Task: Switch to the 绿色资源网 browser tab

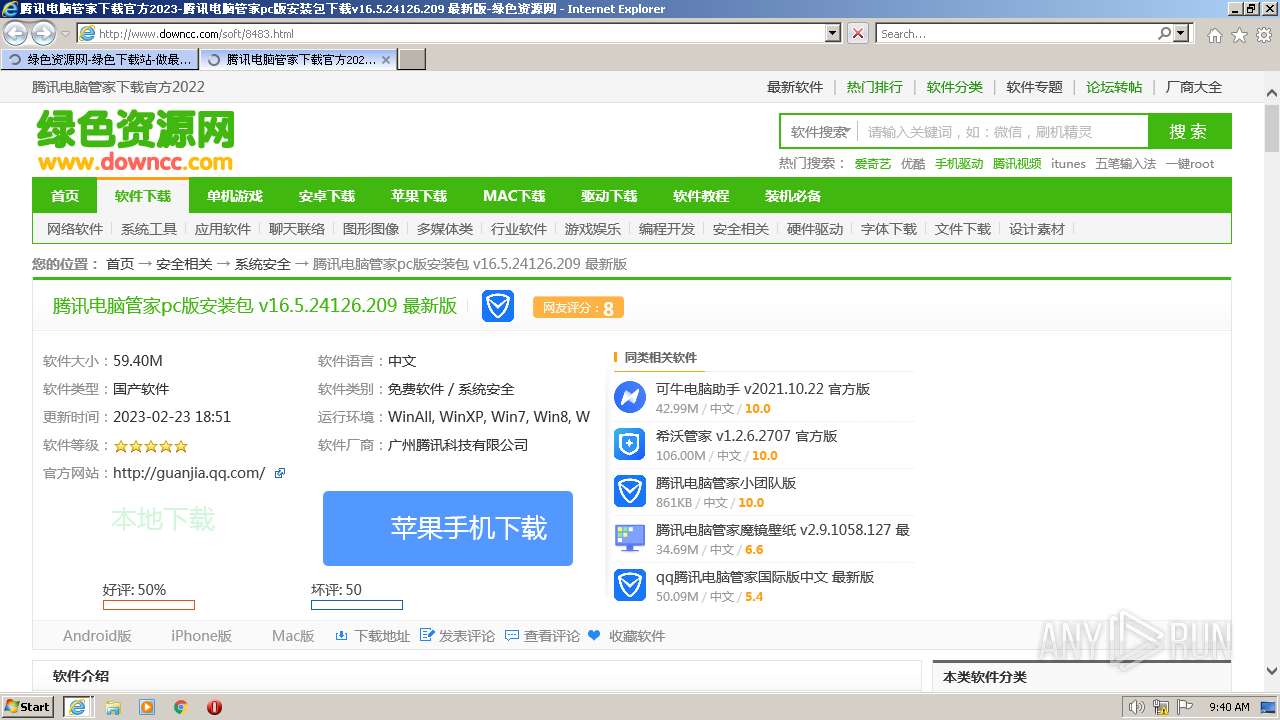Action: [x=98, y=60]
